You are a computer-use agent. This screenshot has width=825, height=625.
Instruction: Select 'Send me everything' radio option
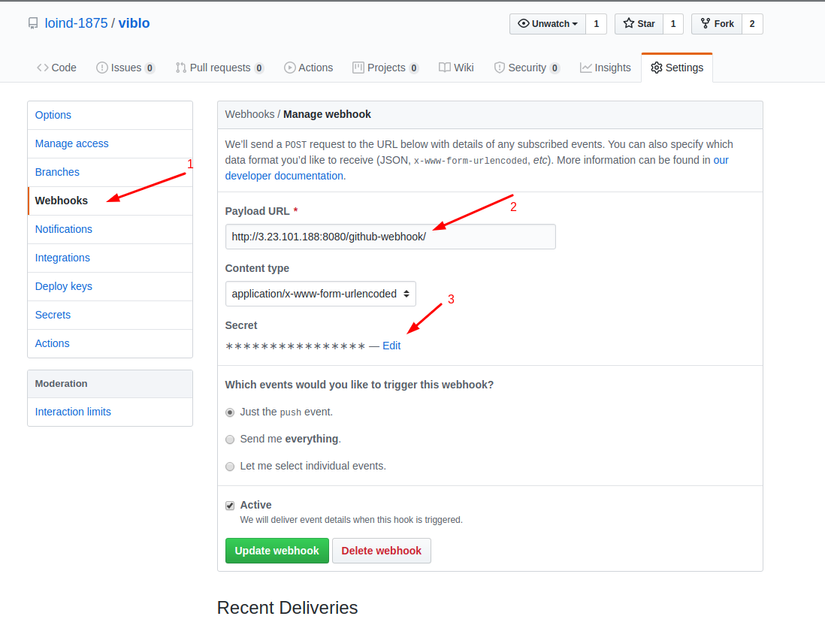point(230,439)
